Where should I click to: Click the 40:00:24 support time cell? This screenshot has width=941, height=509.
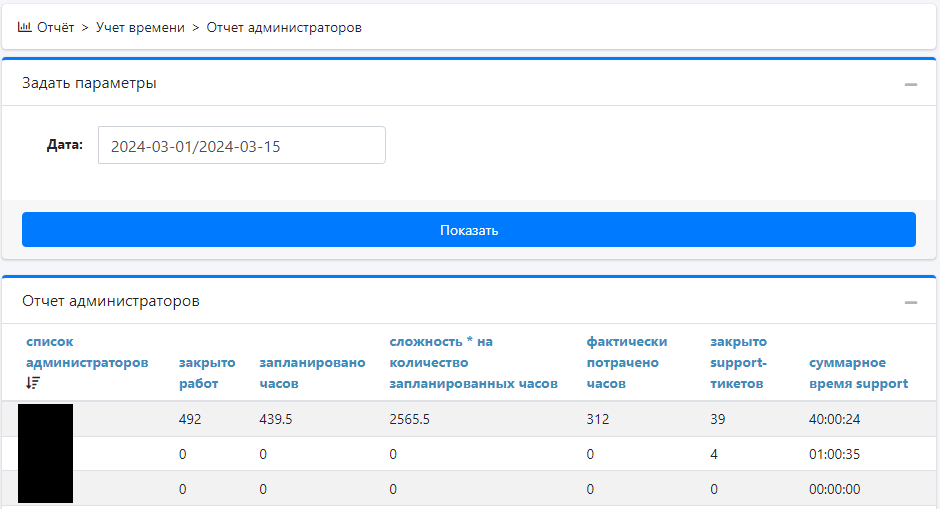tap(834, 420)
